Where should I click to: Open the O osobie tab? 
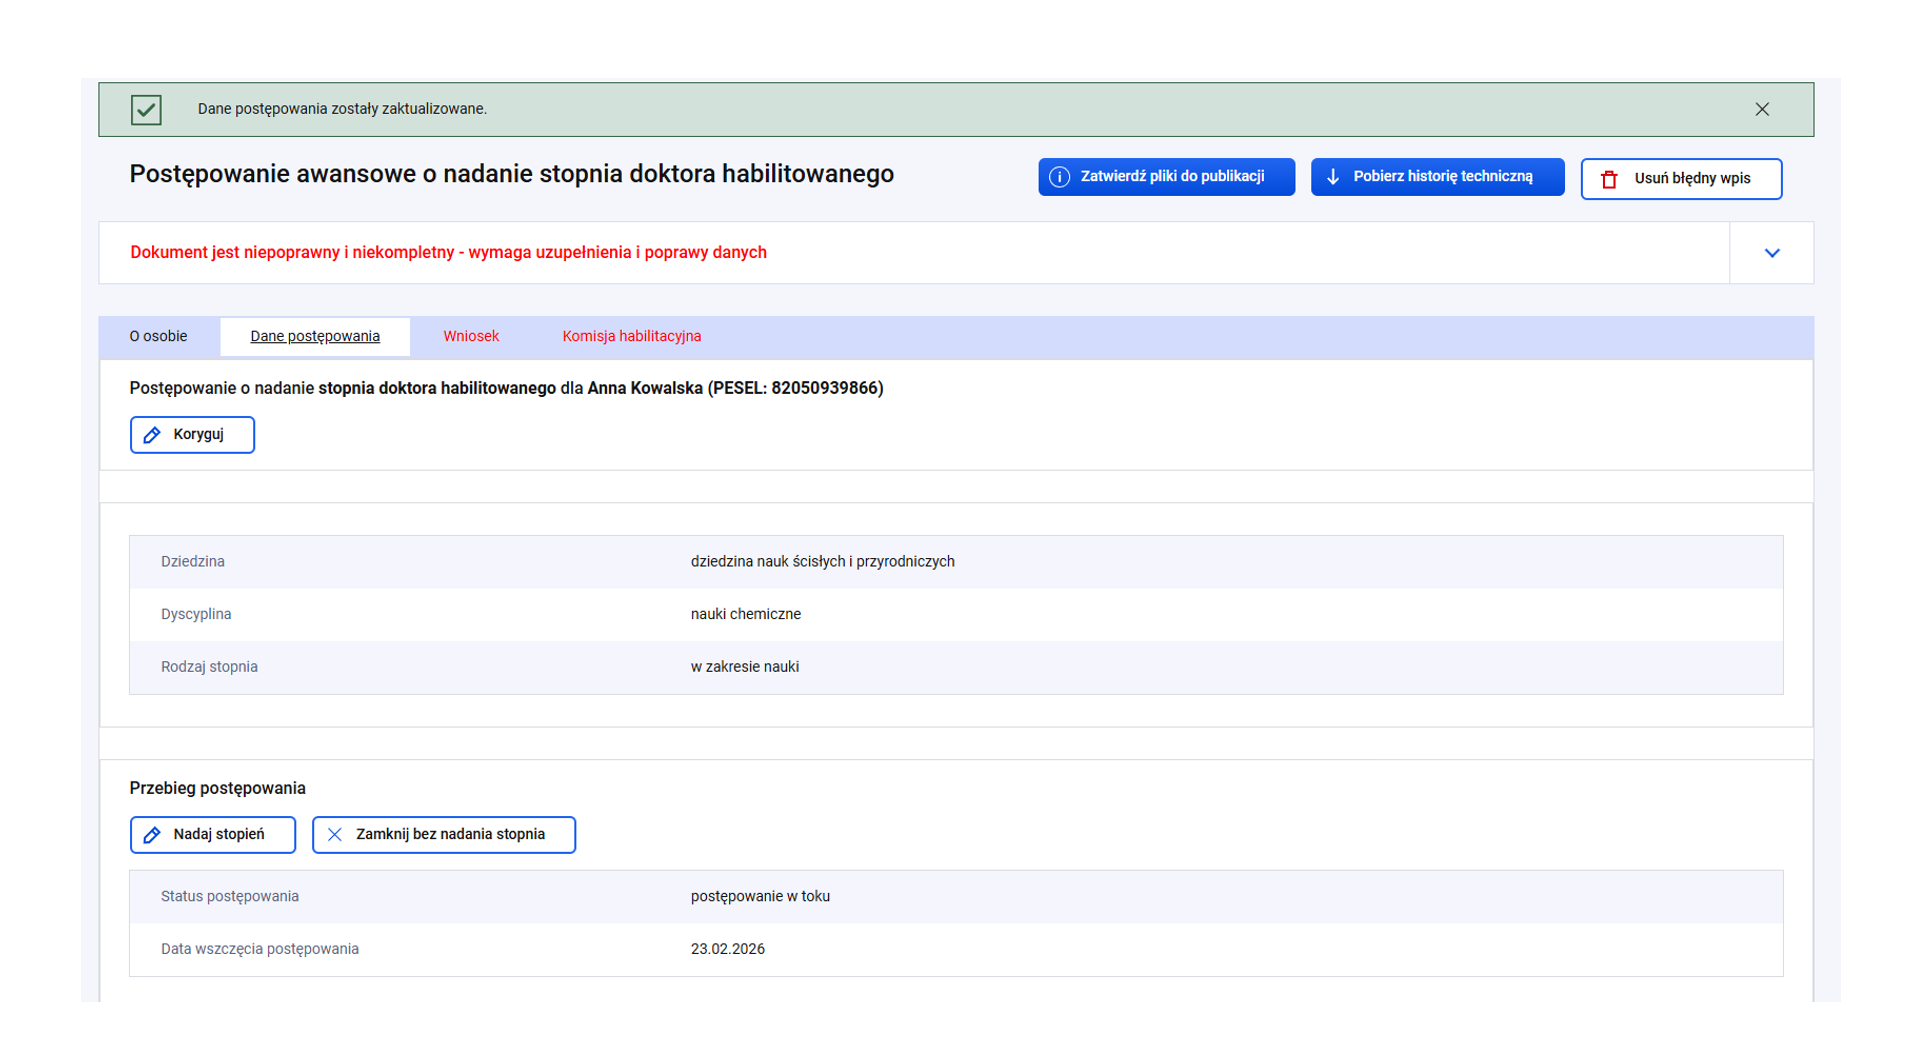(158, 337)
